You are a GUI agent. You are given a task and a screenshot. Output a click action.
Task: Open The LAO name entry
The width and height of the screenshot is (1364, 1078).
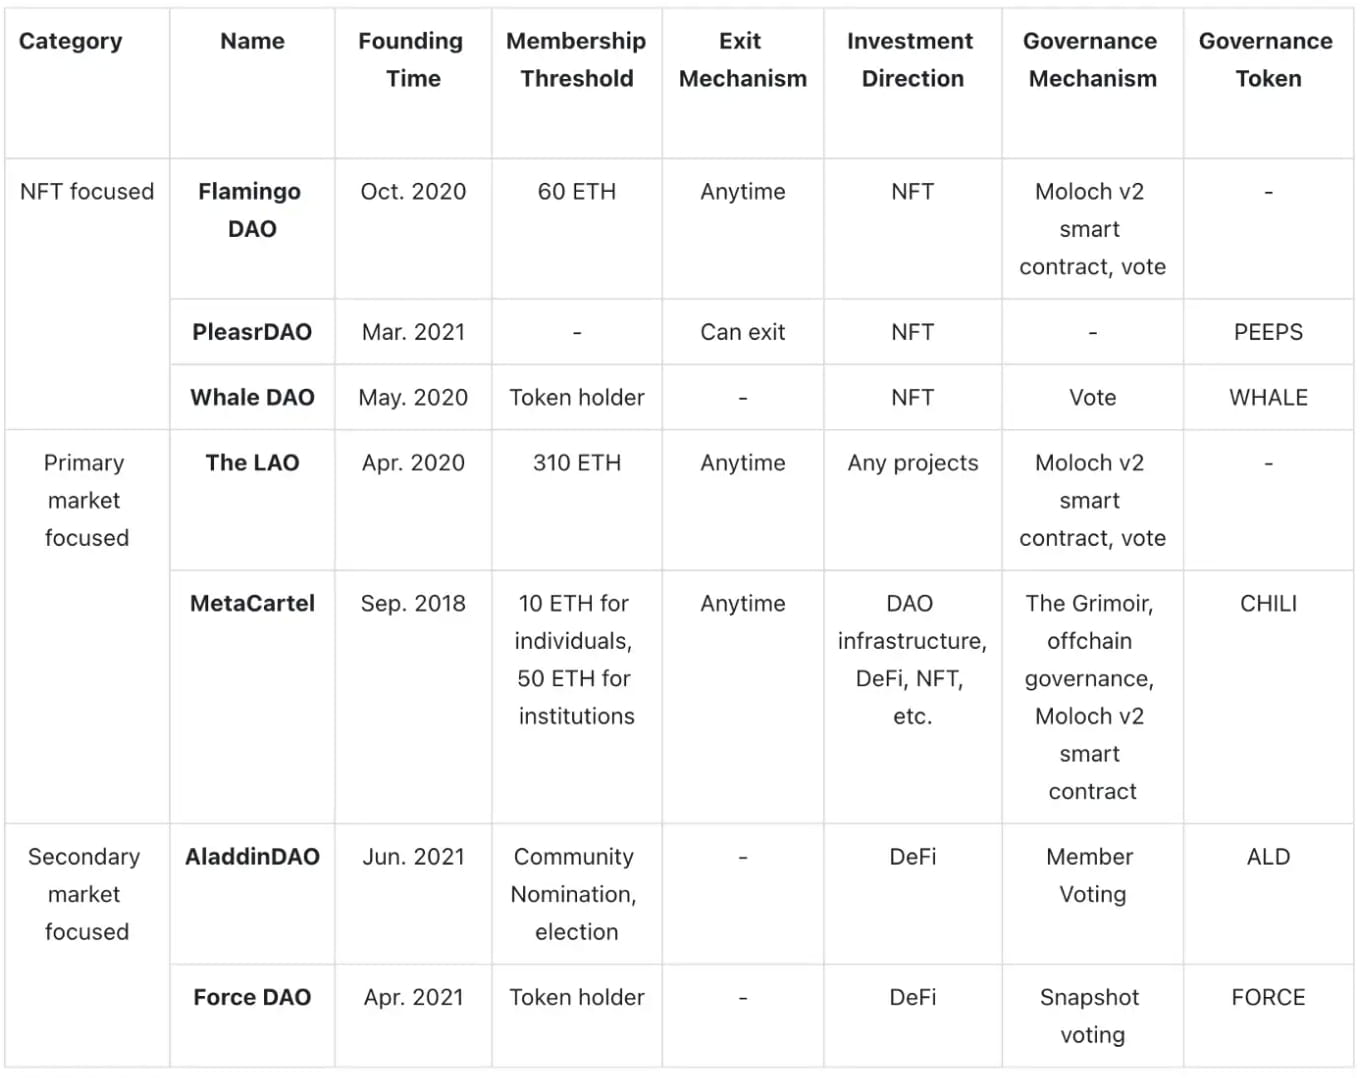[252, 462]
